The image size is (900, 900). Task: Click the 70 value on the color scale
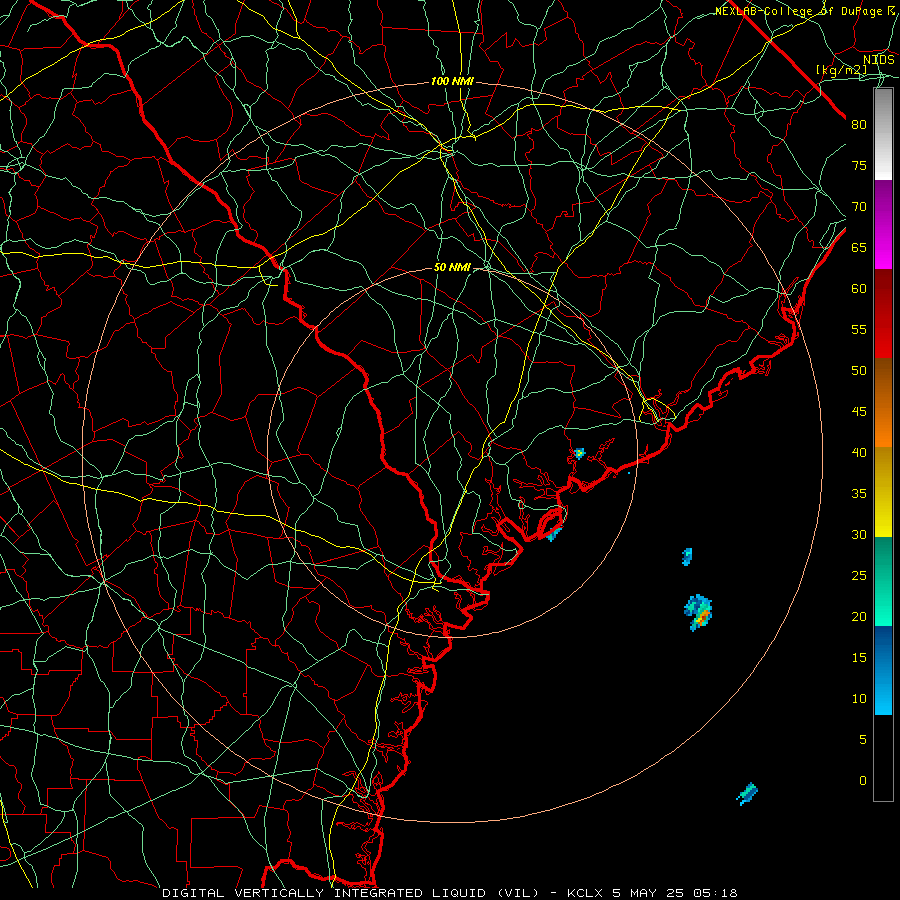[x=859, y=207]
